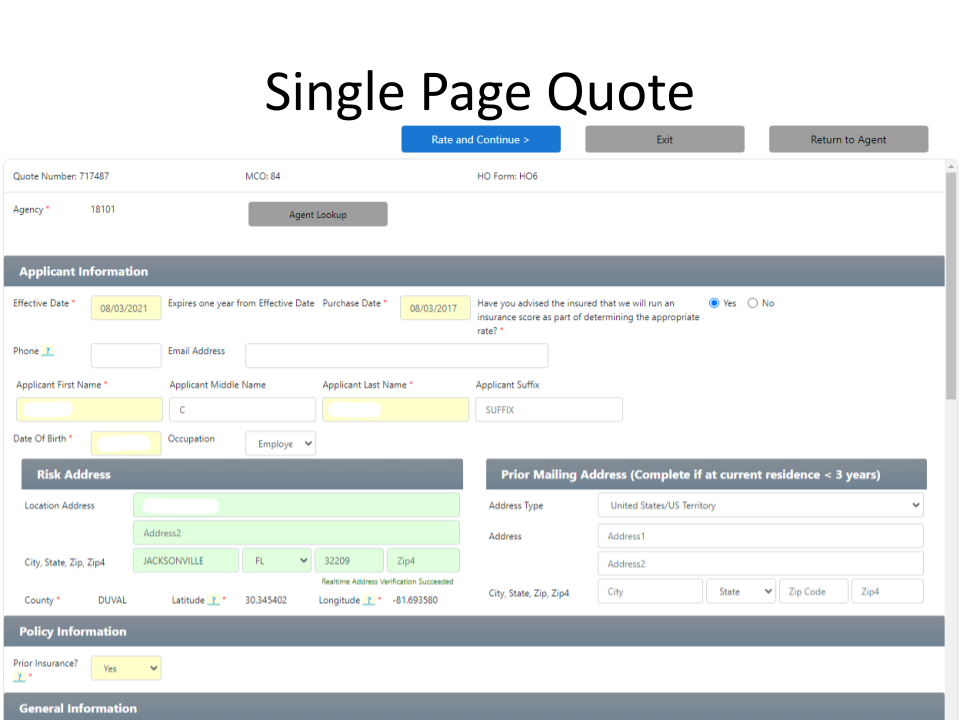Click the Rate and Continue button
960x720 pixels.
coord(481,140)
